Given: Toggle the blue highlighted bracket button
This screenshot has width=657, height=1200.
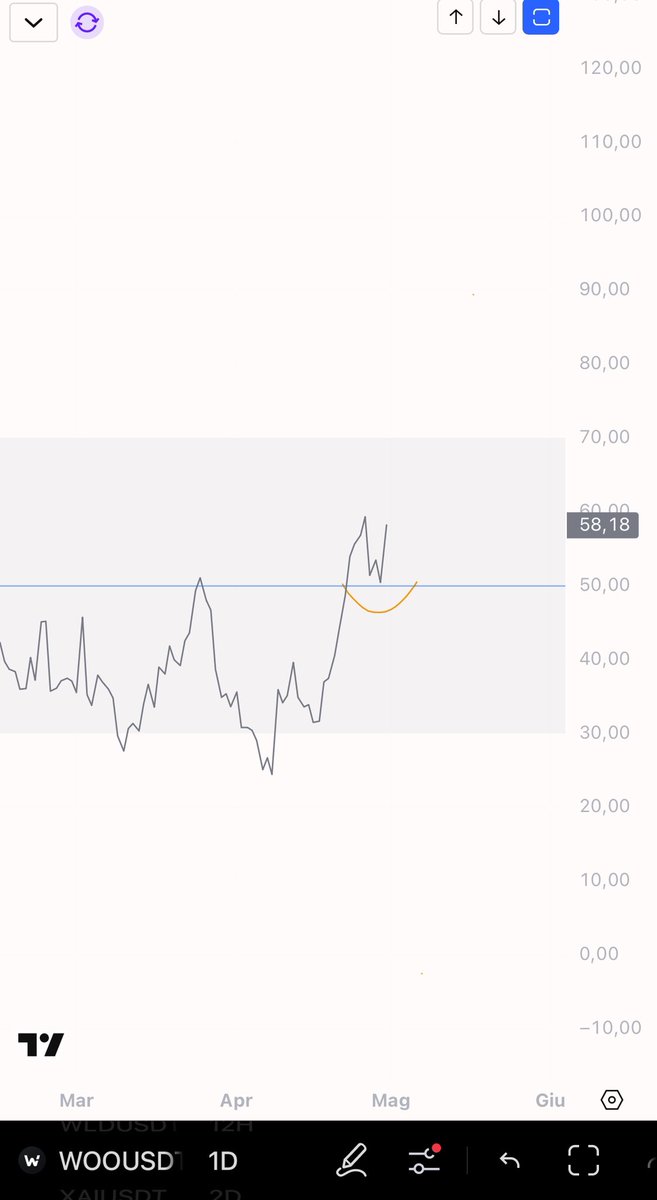Looking at the screenshot, I should tap(541, 17).
